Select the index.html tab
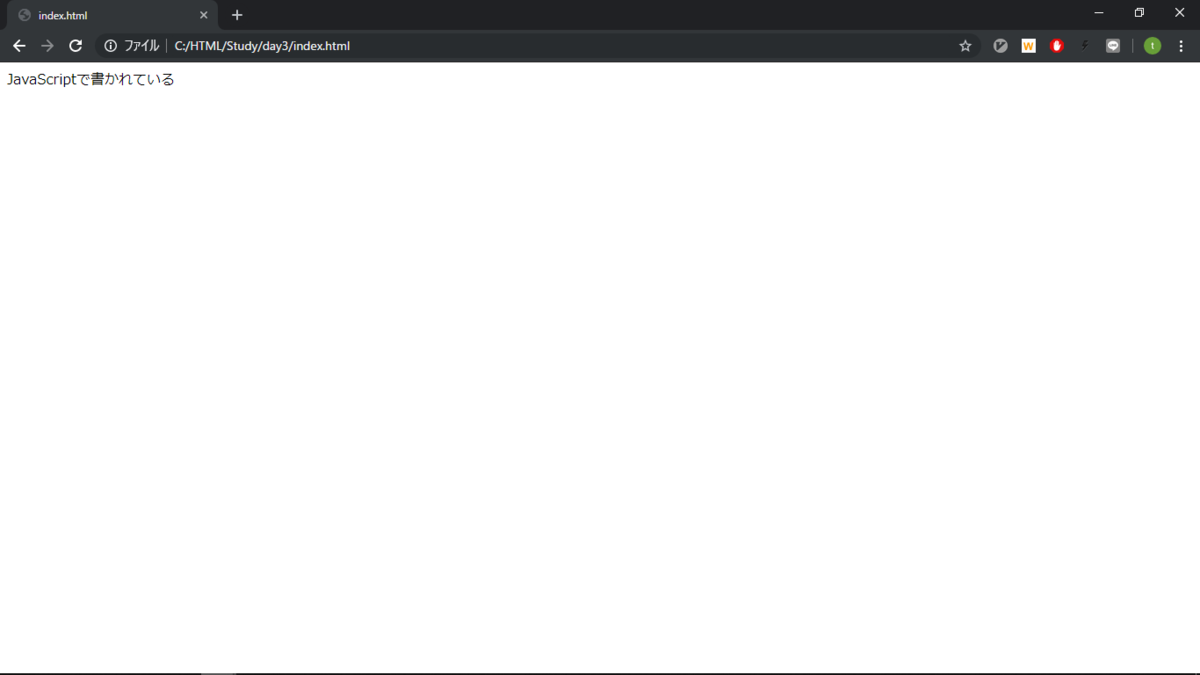The height and width of the screenshot is (675, 1200). point(112,15)
